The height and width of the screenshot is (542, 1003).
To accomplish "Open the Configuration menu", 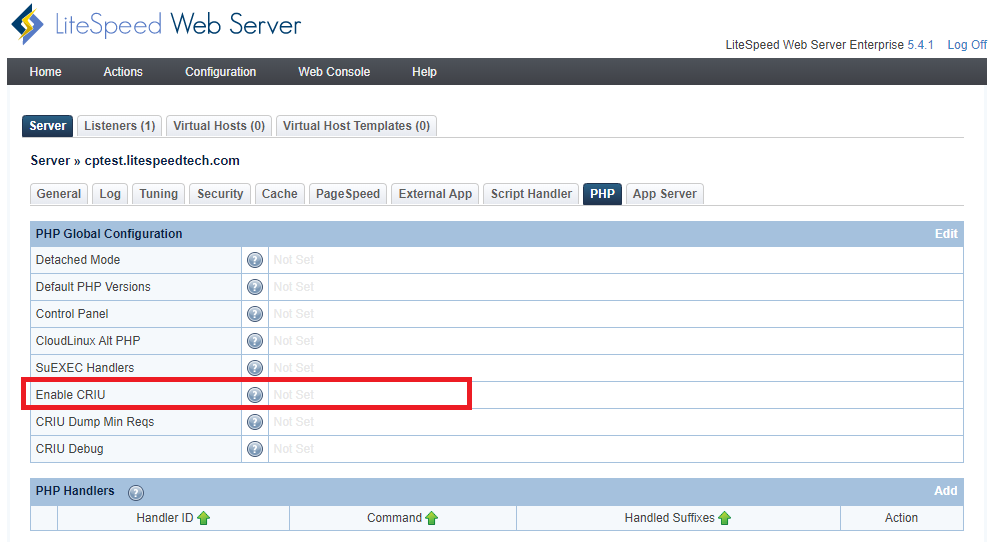I will pos(221,72).
